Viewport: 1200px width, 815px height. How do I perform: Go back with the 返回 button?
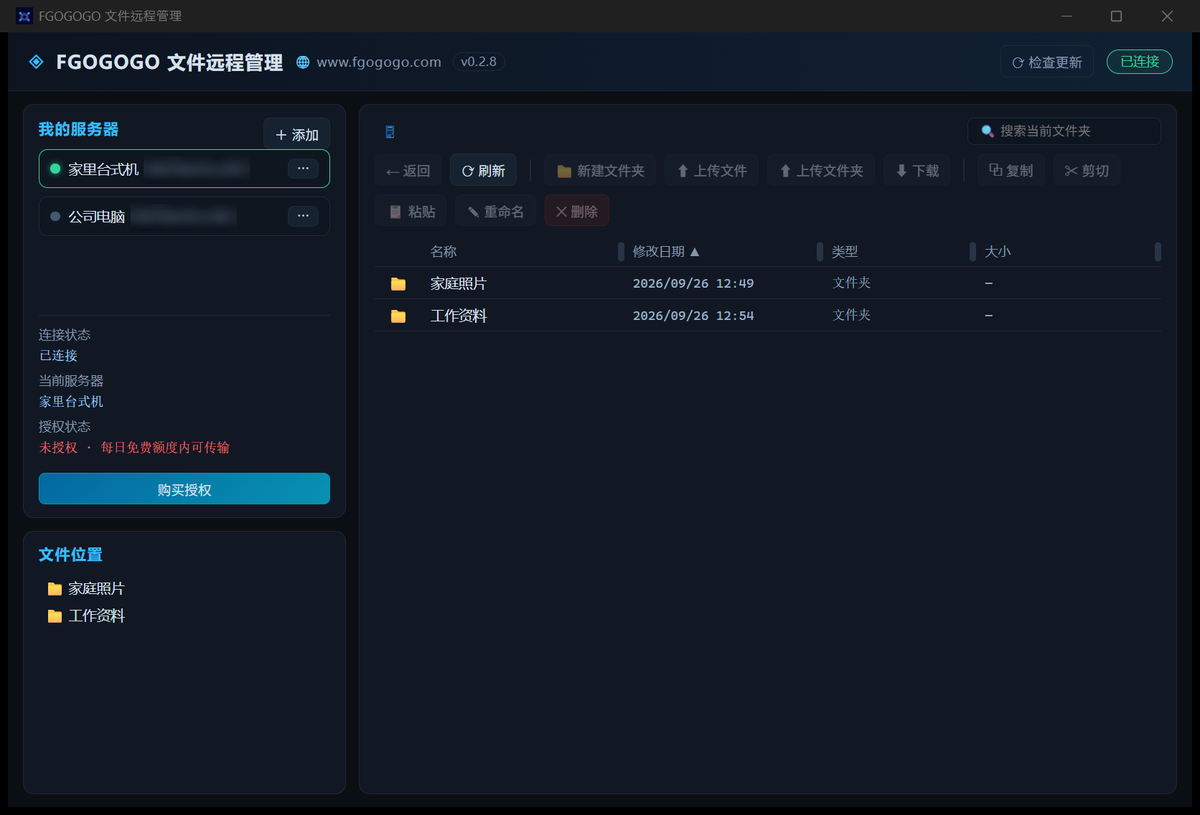pos(408,171)
